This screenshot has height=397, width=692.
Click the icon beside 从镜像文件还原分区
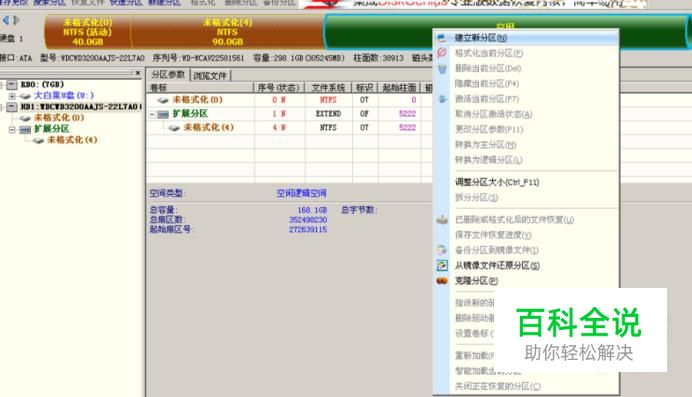(442, 265)
